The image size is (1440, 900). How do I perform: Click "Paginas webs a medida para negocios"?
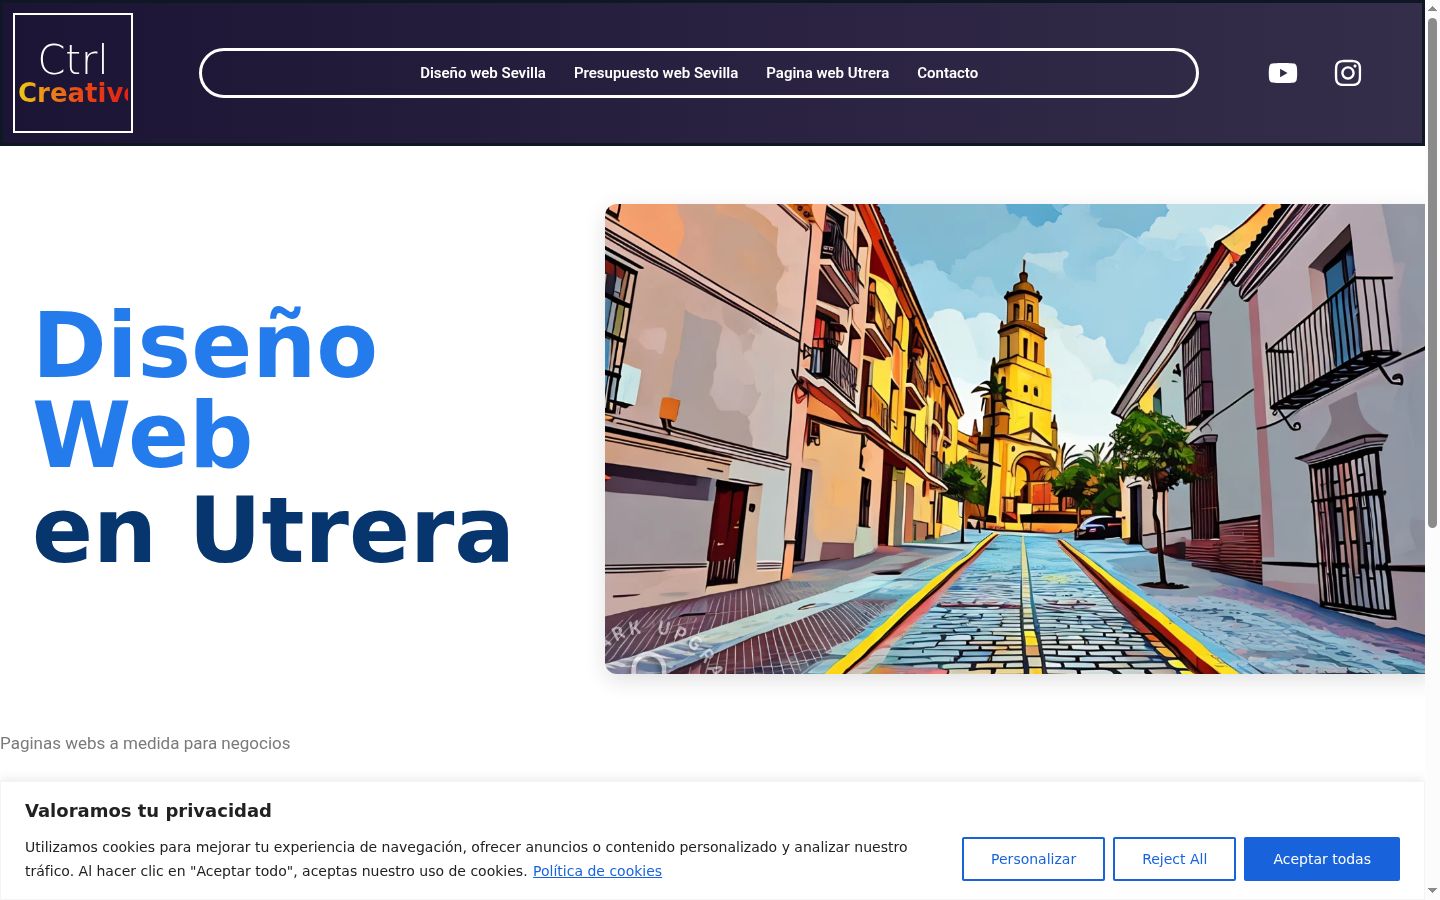click(x=145, y=743)
